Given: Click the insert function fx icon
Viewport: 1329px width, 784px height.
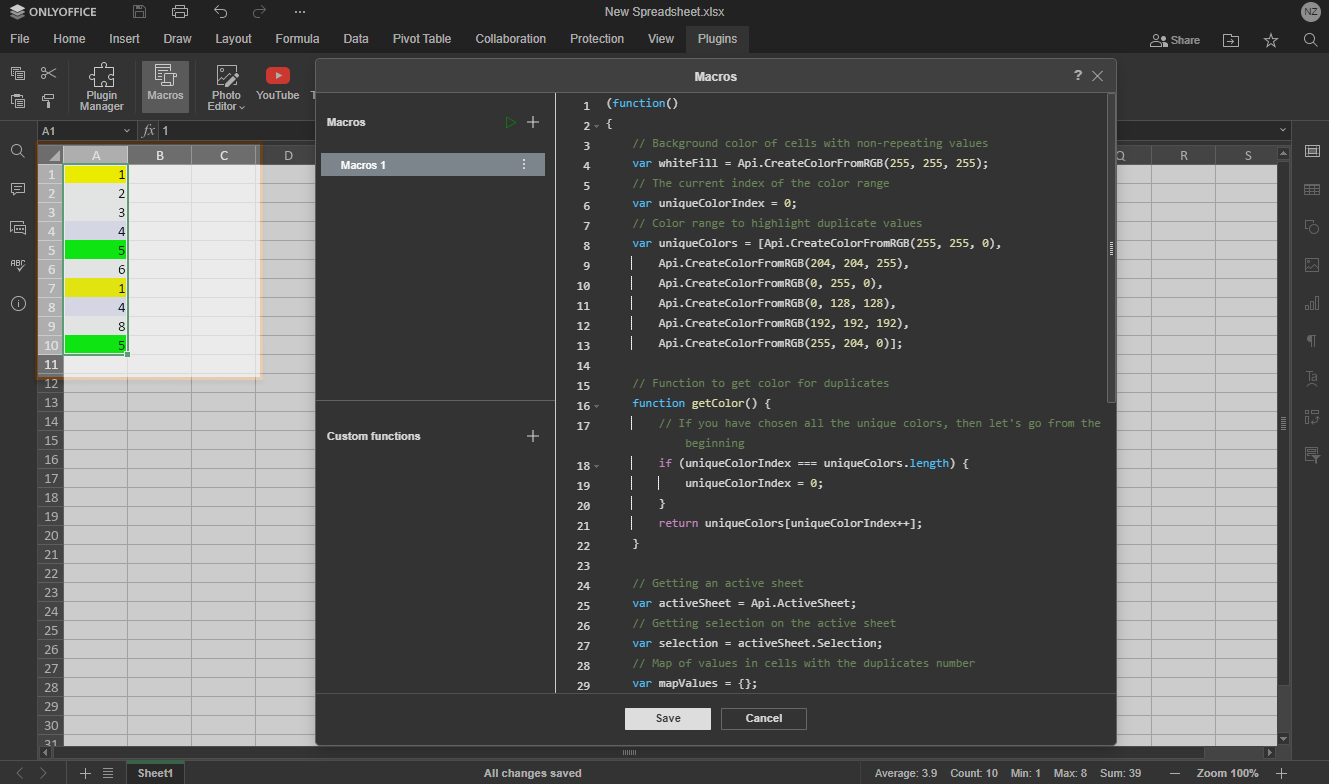Looking at the screenshot, I should [x=148, y=131].
